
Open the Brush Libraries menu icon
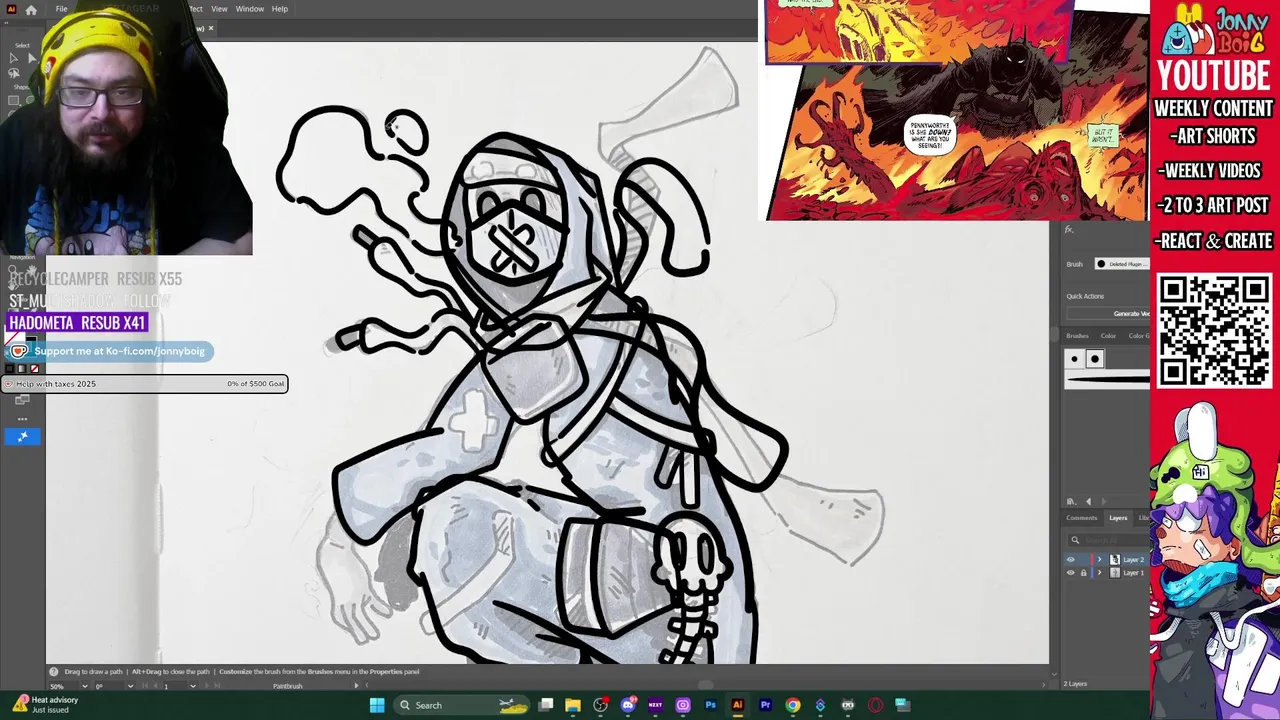coord(1071,501)
